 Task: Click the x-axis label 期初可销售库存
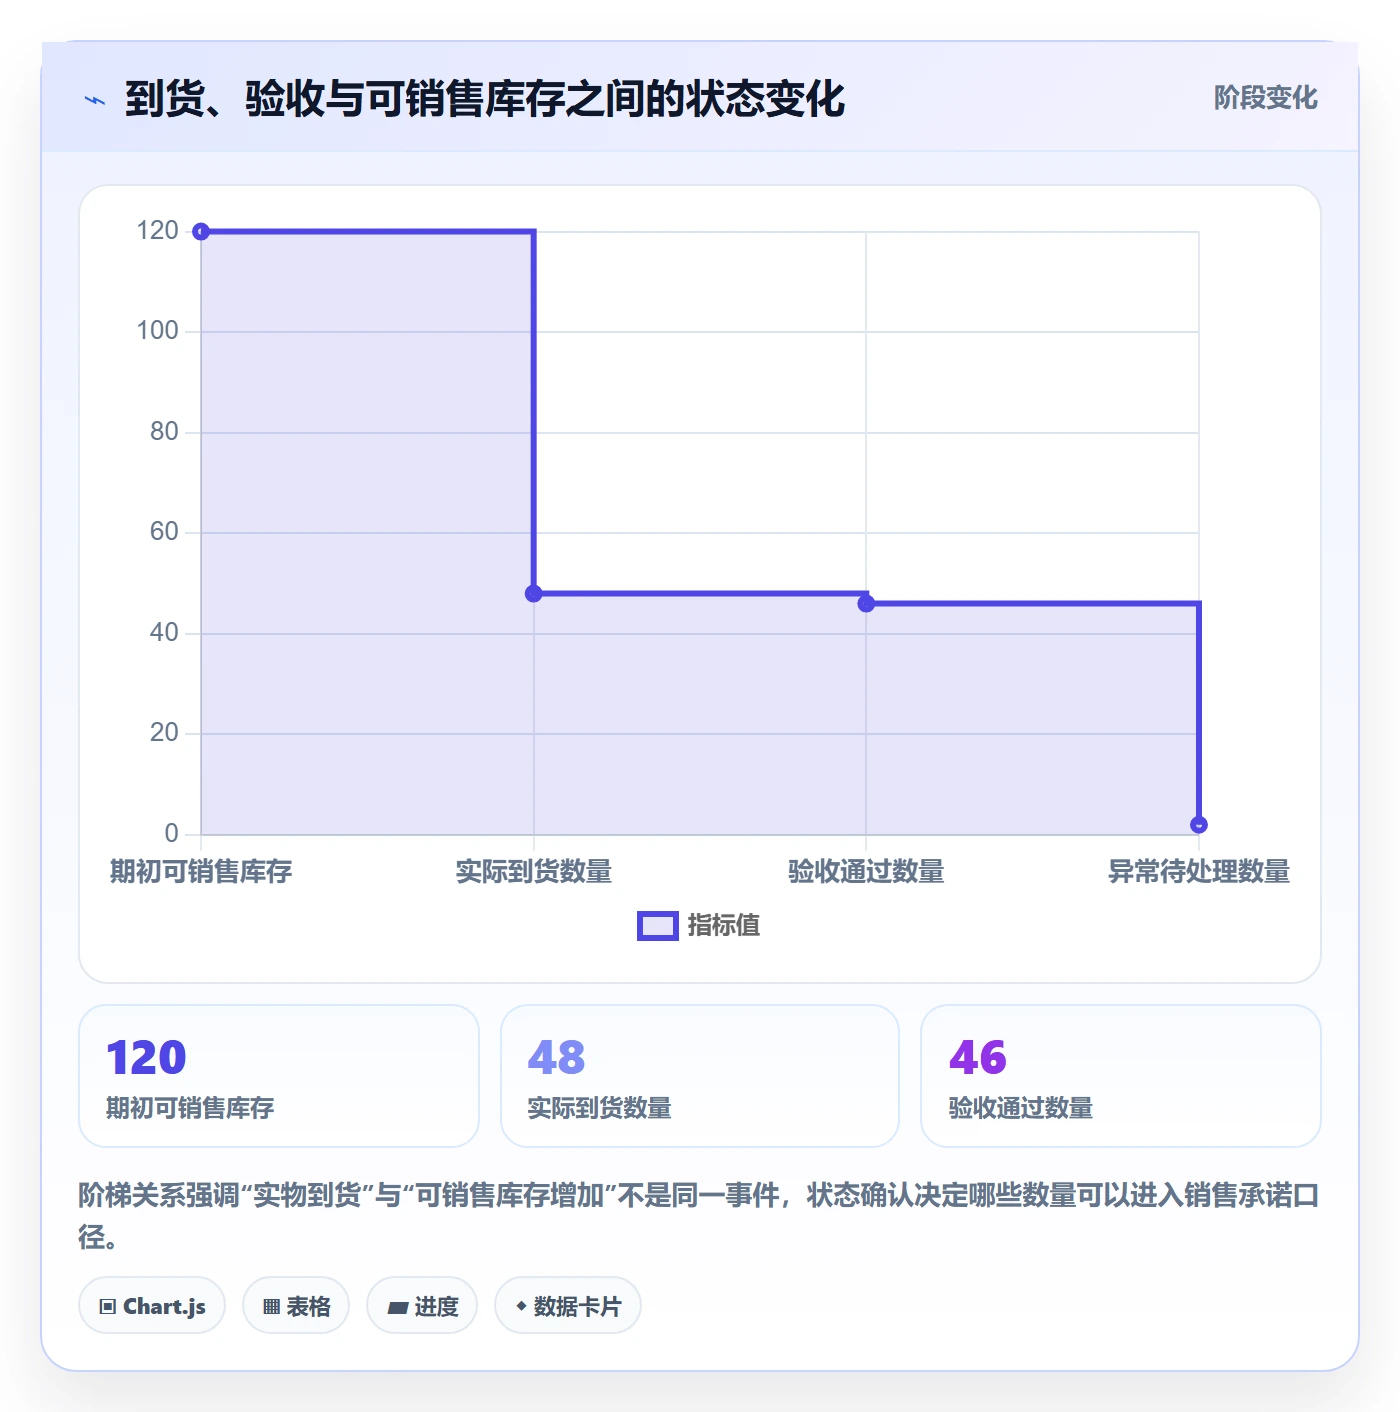(x=201, y=872)
